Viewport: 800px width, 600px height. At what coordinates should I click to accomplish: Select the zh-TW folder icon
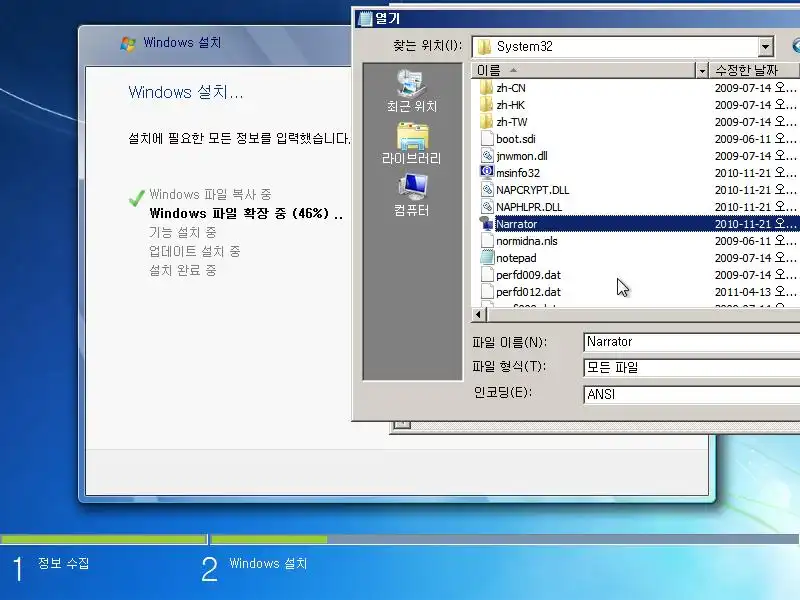pos(487,121)
